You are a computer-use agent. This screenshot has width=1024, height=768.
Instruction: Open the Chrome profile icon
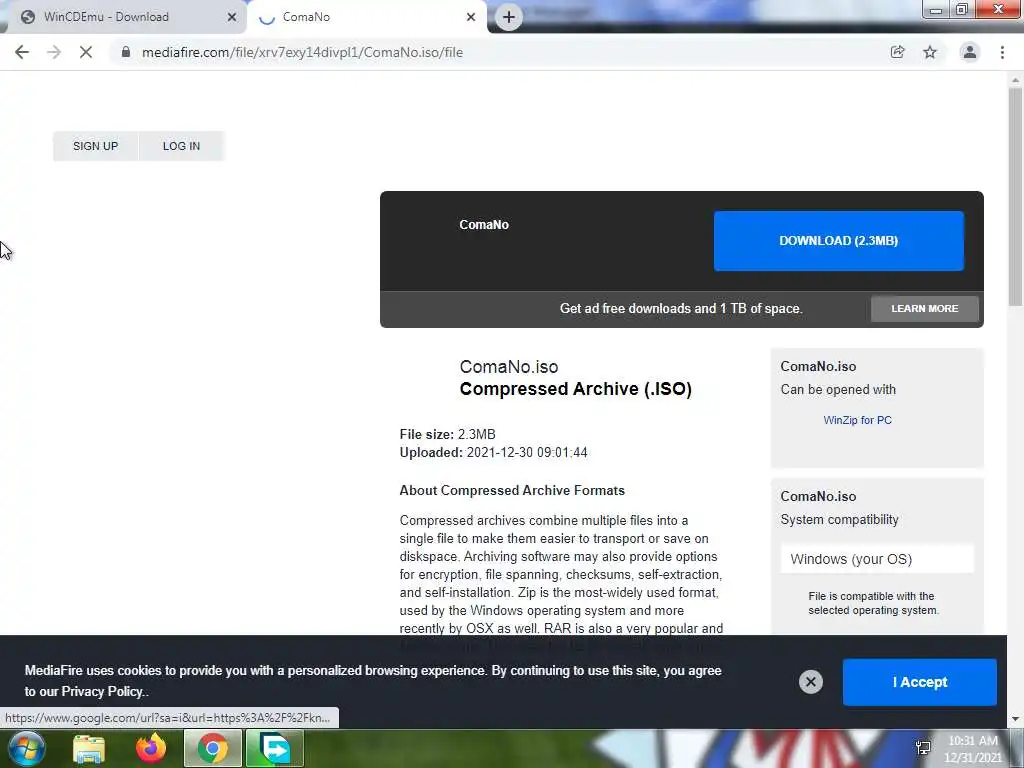(970, 52)
